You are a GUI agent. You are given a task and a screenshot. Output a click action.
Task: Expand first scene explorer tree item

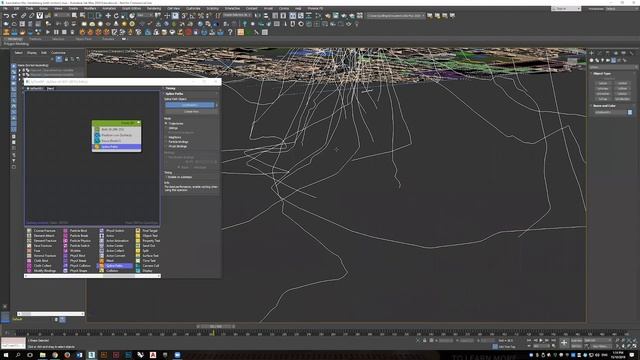20,70
